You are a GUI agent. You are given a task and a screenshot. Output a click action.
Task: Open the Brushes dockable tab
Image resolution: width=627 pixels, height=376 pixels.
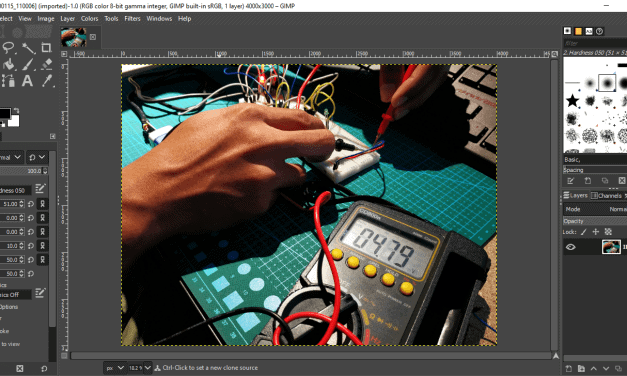[x=567, y=31]
